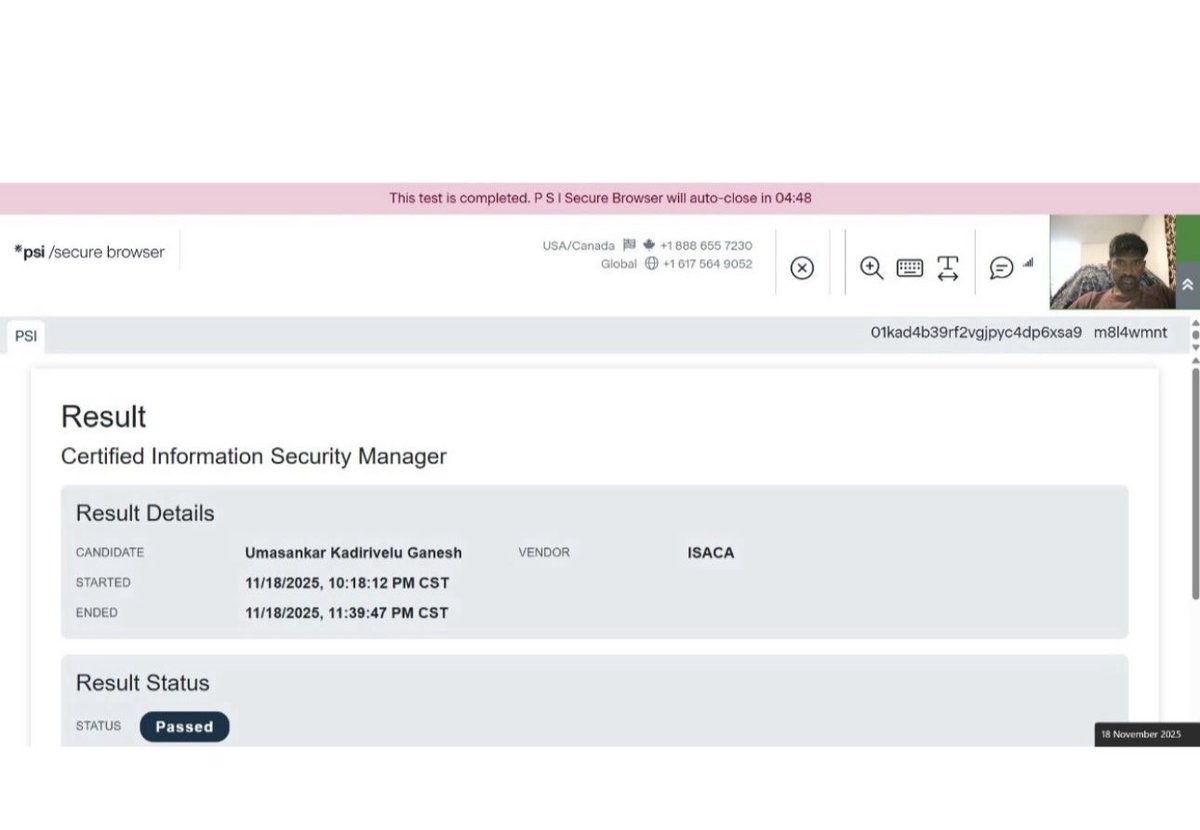Click the vertical page scrollbar
This screenshot has width=1200, height=830.
(1194, 485)
